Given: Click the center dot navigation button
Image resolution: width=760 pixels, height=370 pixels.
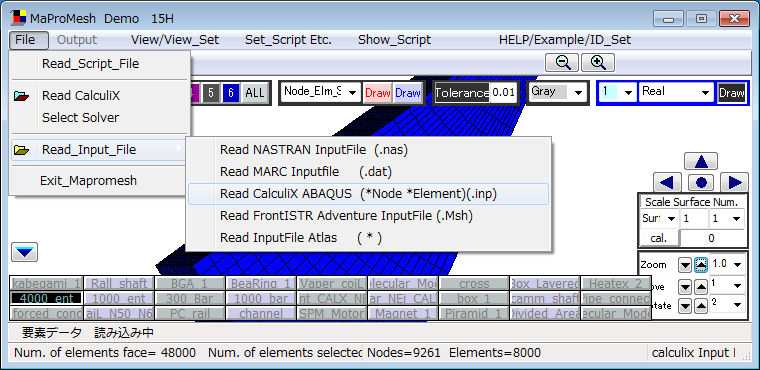Looking at the screenshot, I should (x=701, y=182).
